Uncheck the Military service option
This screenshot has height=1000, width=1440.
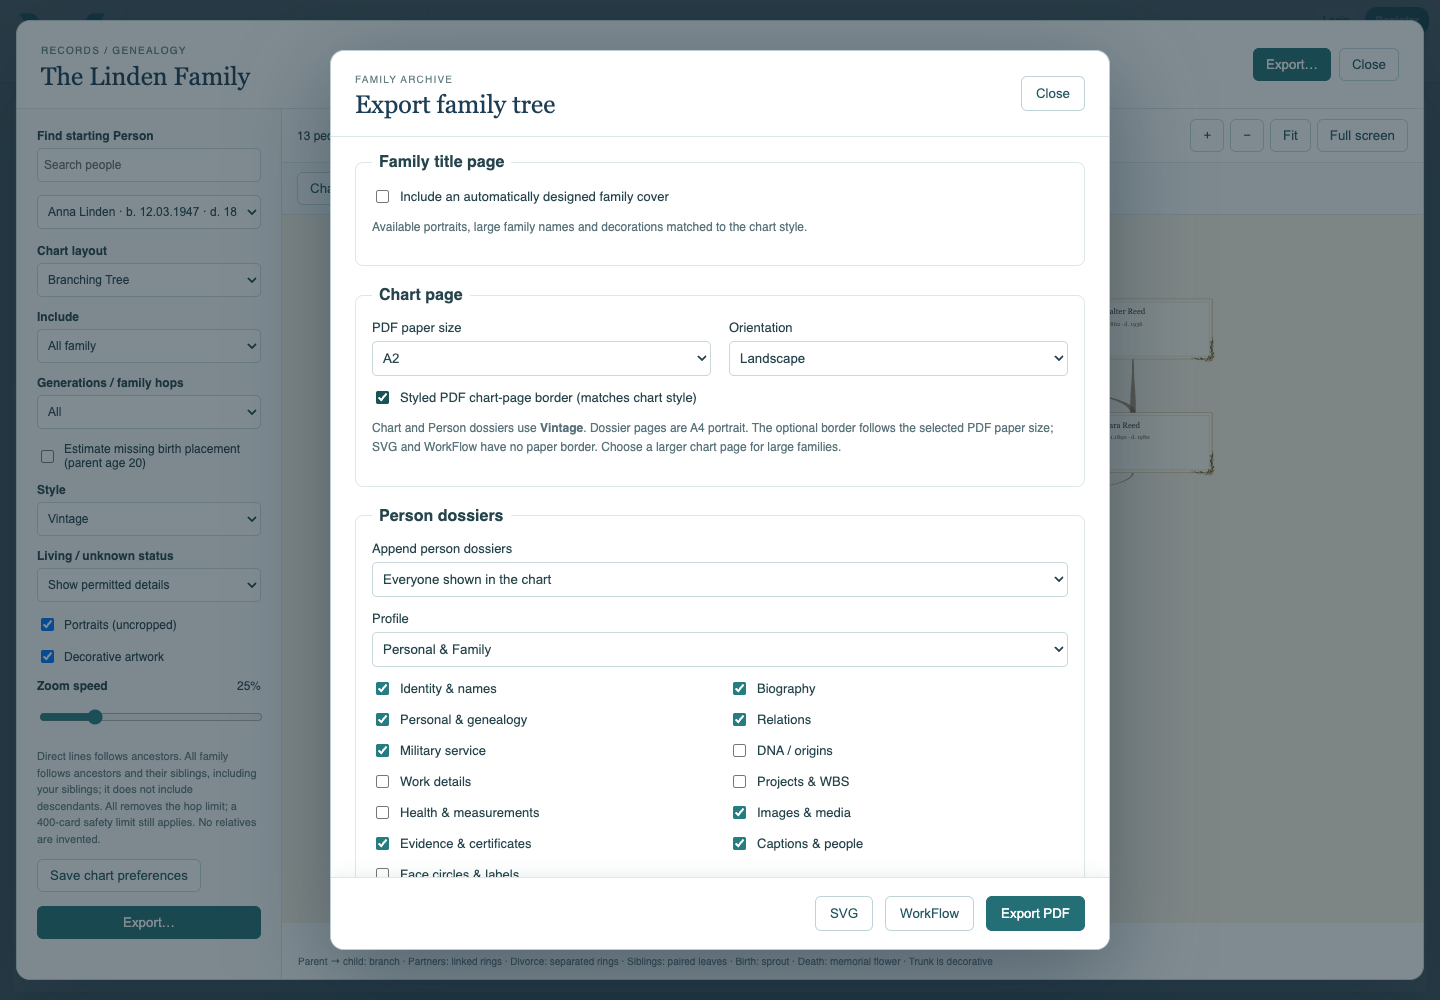click(382, 751)
